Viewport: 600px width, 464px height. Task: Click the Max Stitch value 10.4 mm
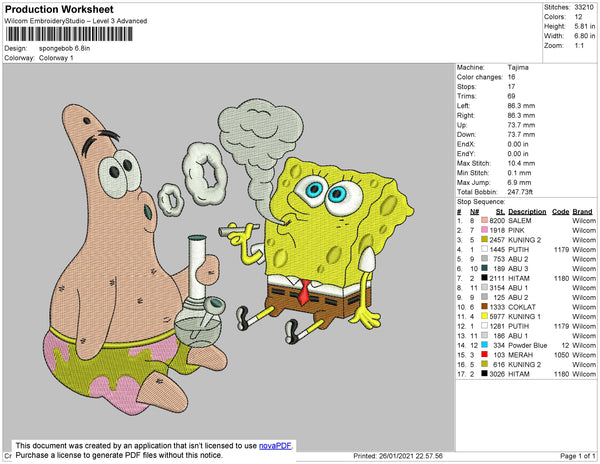[521, 163]
